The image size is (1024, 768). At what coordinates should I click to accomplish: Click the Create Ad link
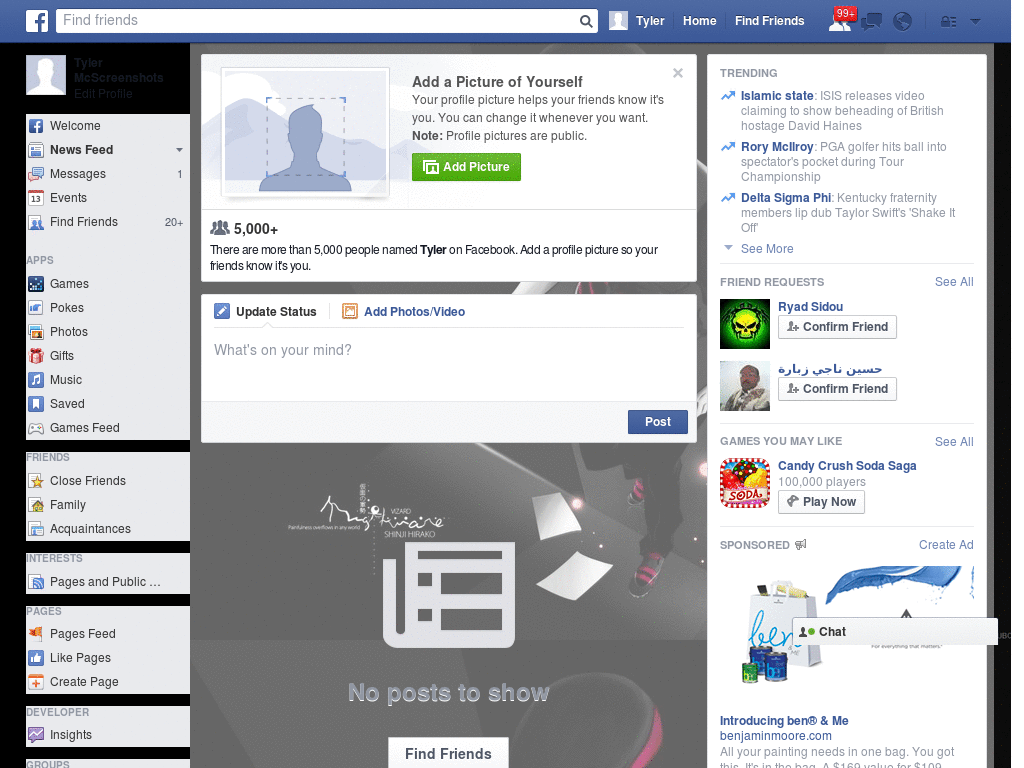pyautogui.click(x=946, y=545)
